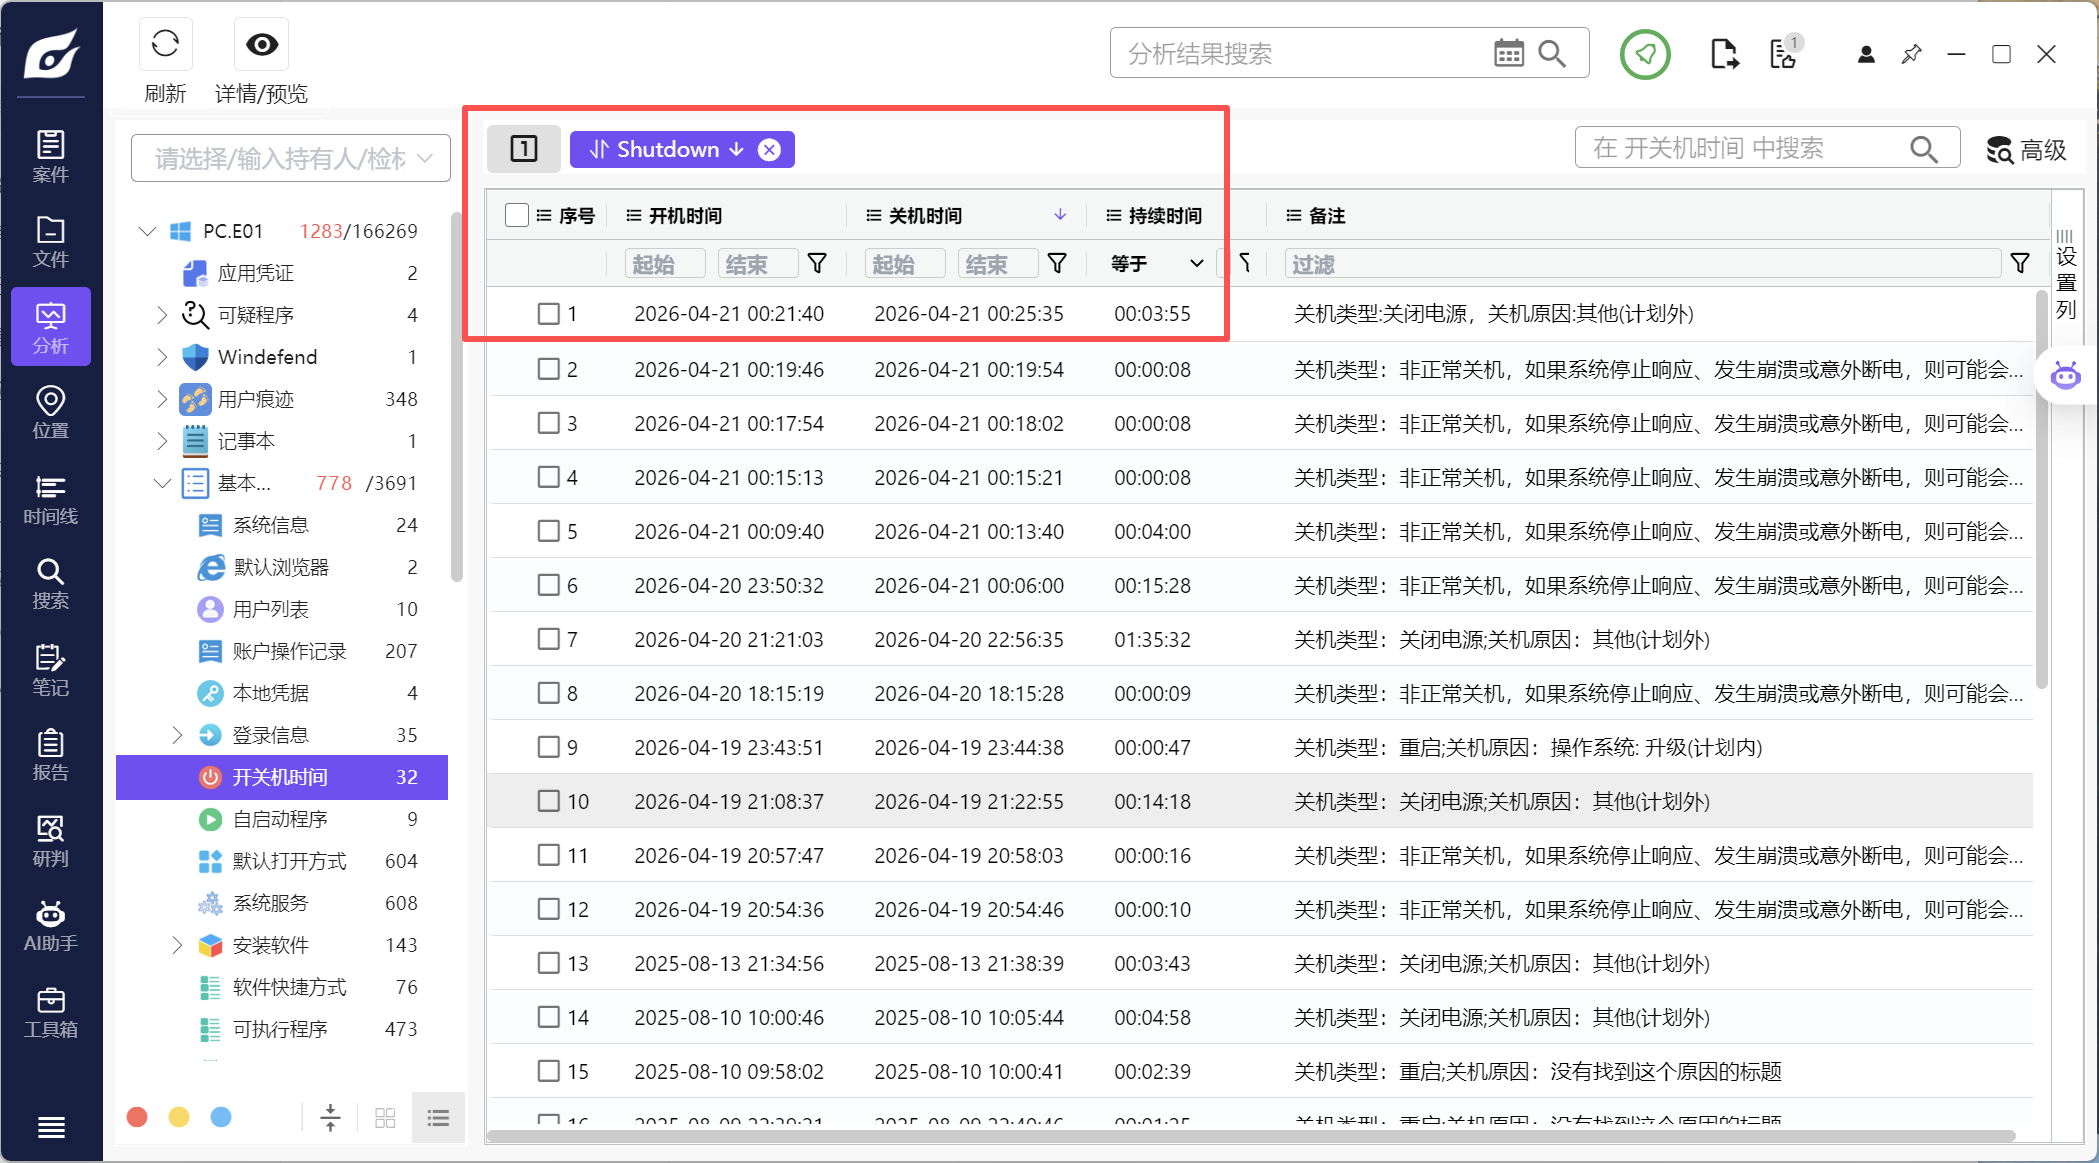2099x1163 pixels.
Task: Open the 等于 duration operator dropdown
Action: click(x=1157, y=264)
